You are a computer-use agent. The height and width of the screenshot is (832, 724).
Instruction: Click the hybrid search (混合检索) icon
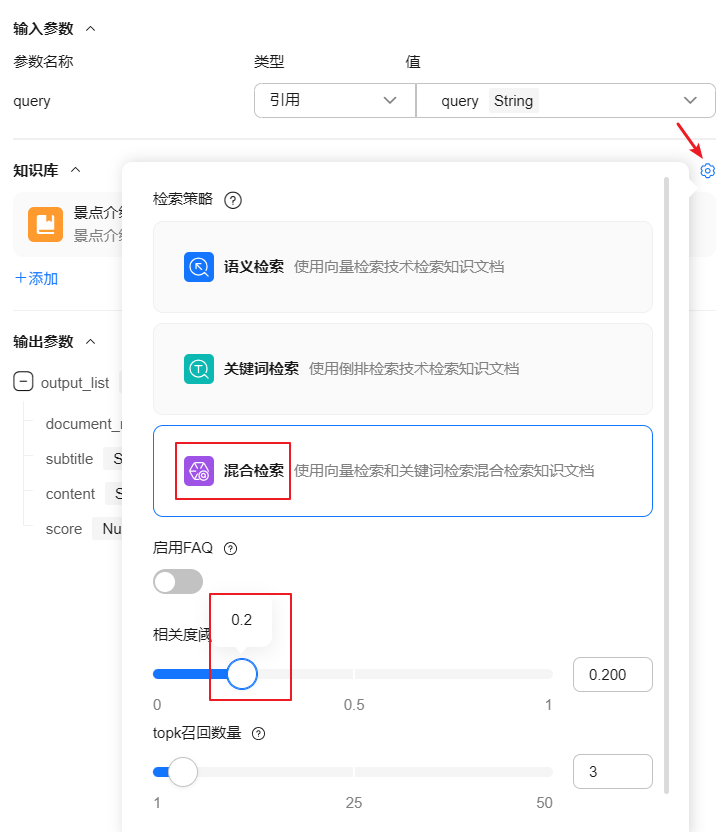[x=199, y=470]
